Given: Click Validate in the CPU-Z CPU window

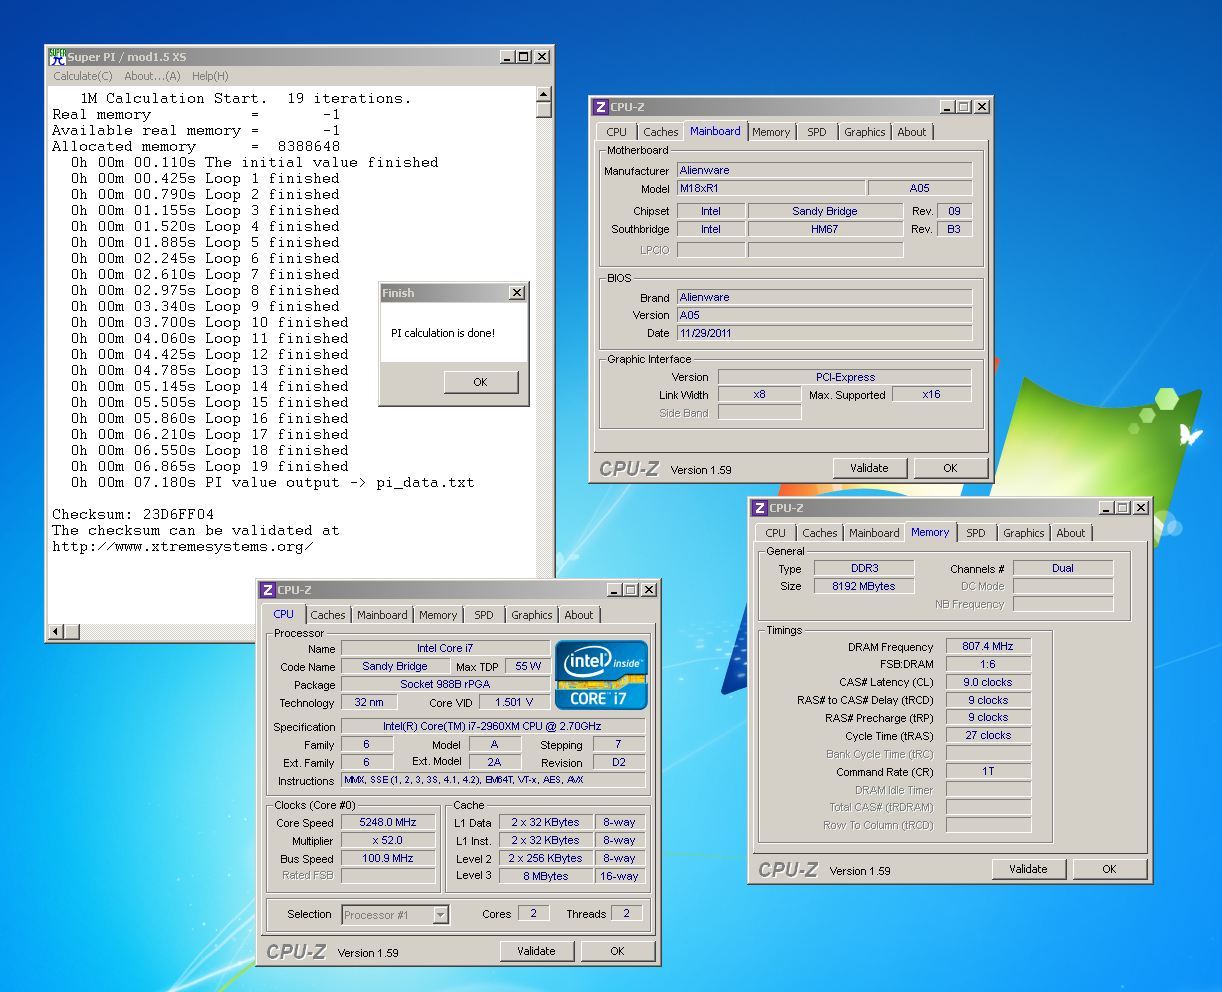Looking at the screenshot, I should (x=536, y=951).
